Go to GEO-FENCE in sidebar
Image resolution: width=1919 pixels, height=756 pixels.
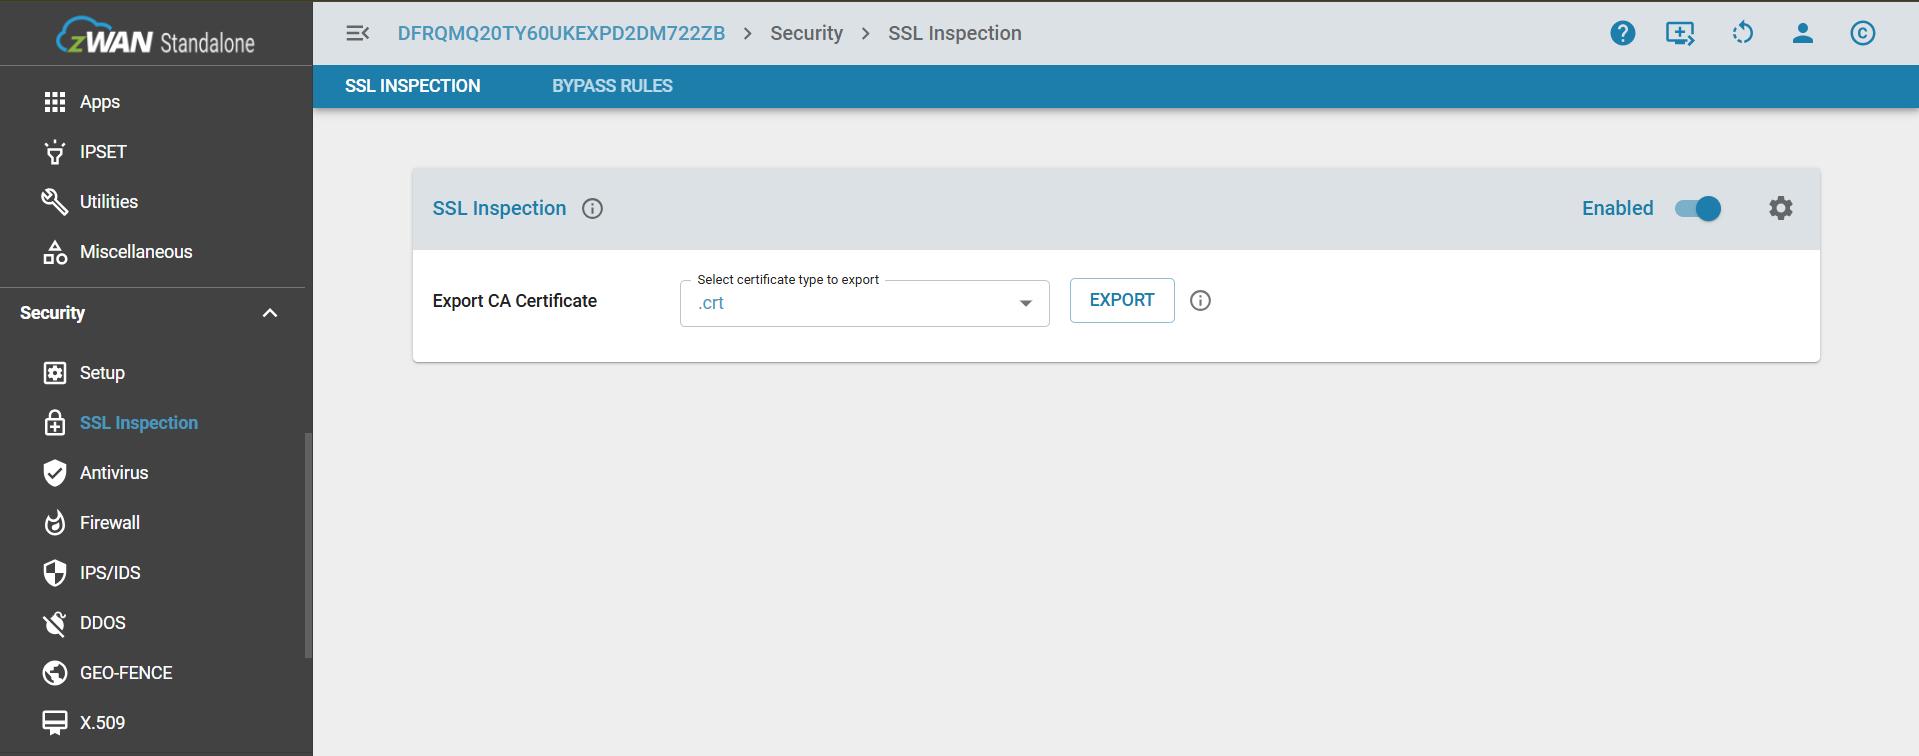[x=126, y=673]
